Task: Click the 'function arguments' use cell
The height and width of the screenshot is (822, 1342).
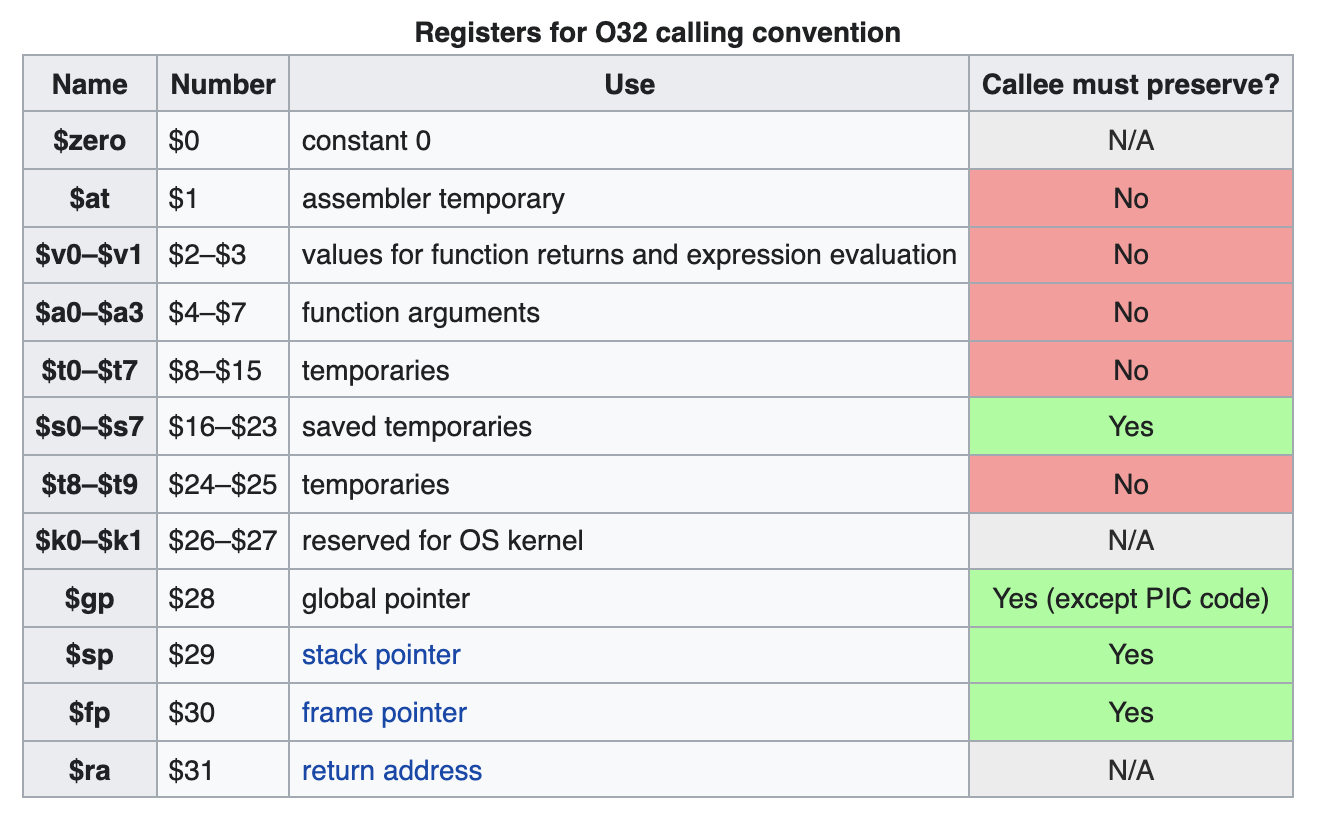Action: click(x=420, y=313)
